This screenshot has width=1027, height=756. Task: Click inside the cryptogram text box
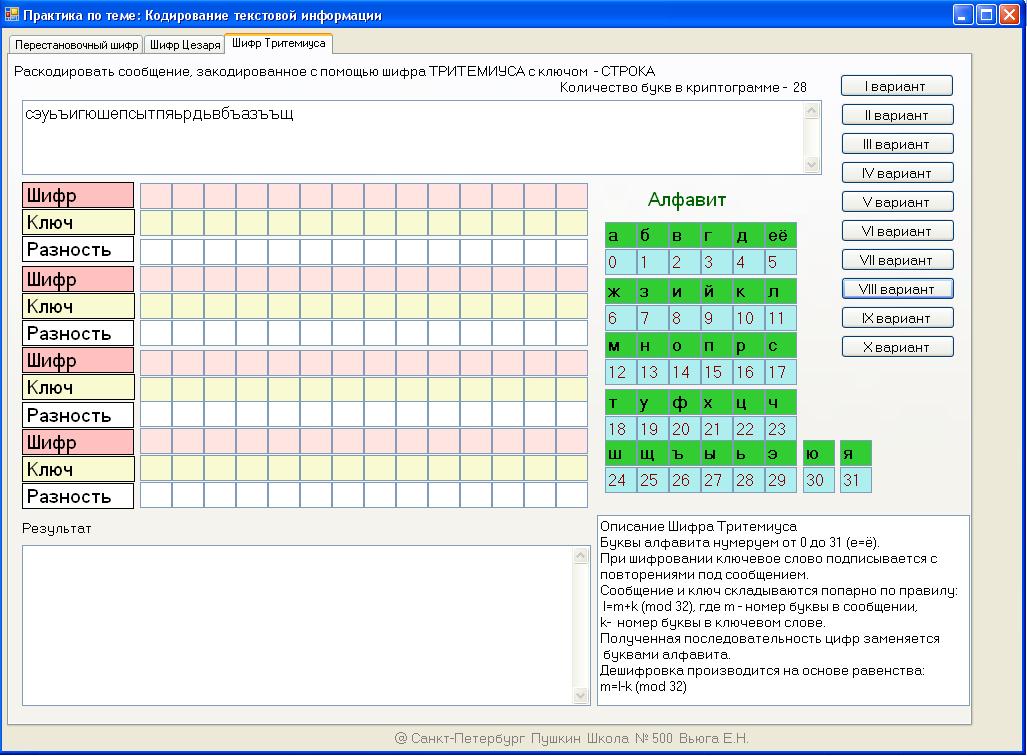pos(412,137)
